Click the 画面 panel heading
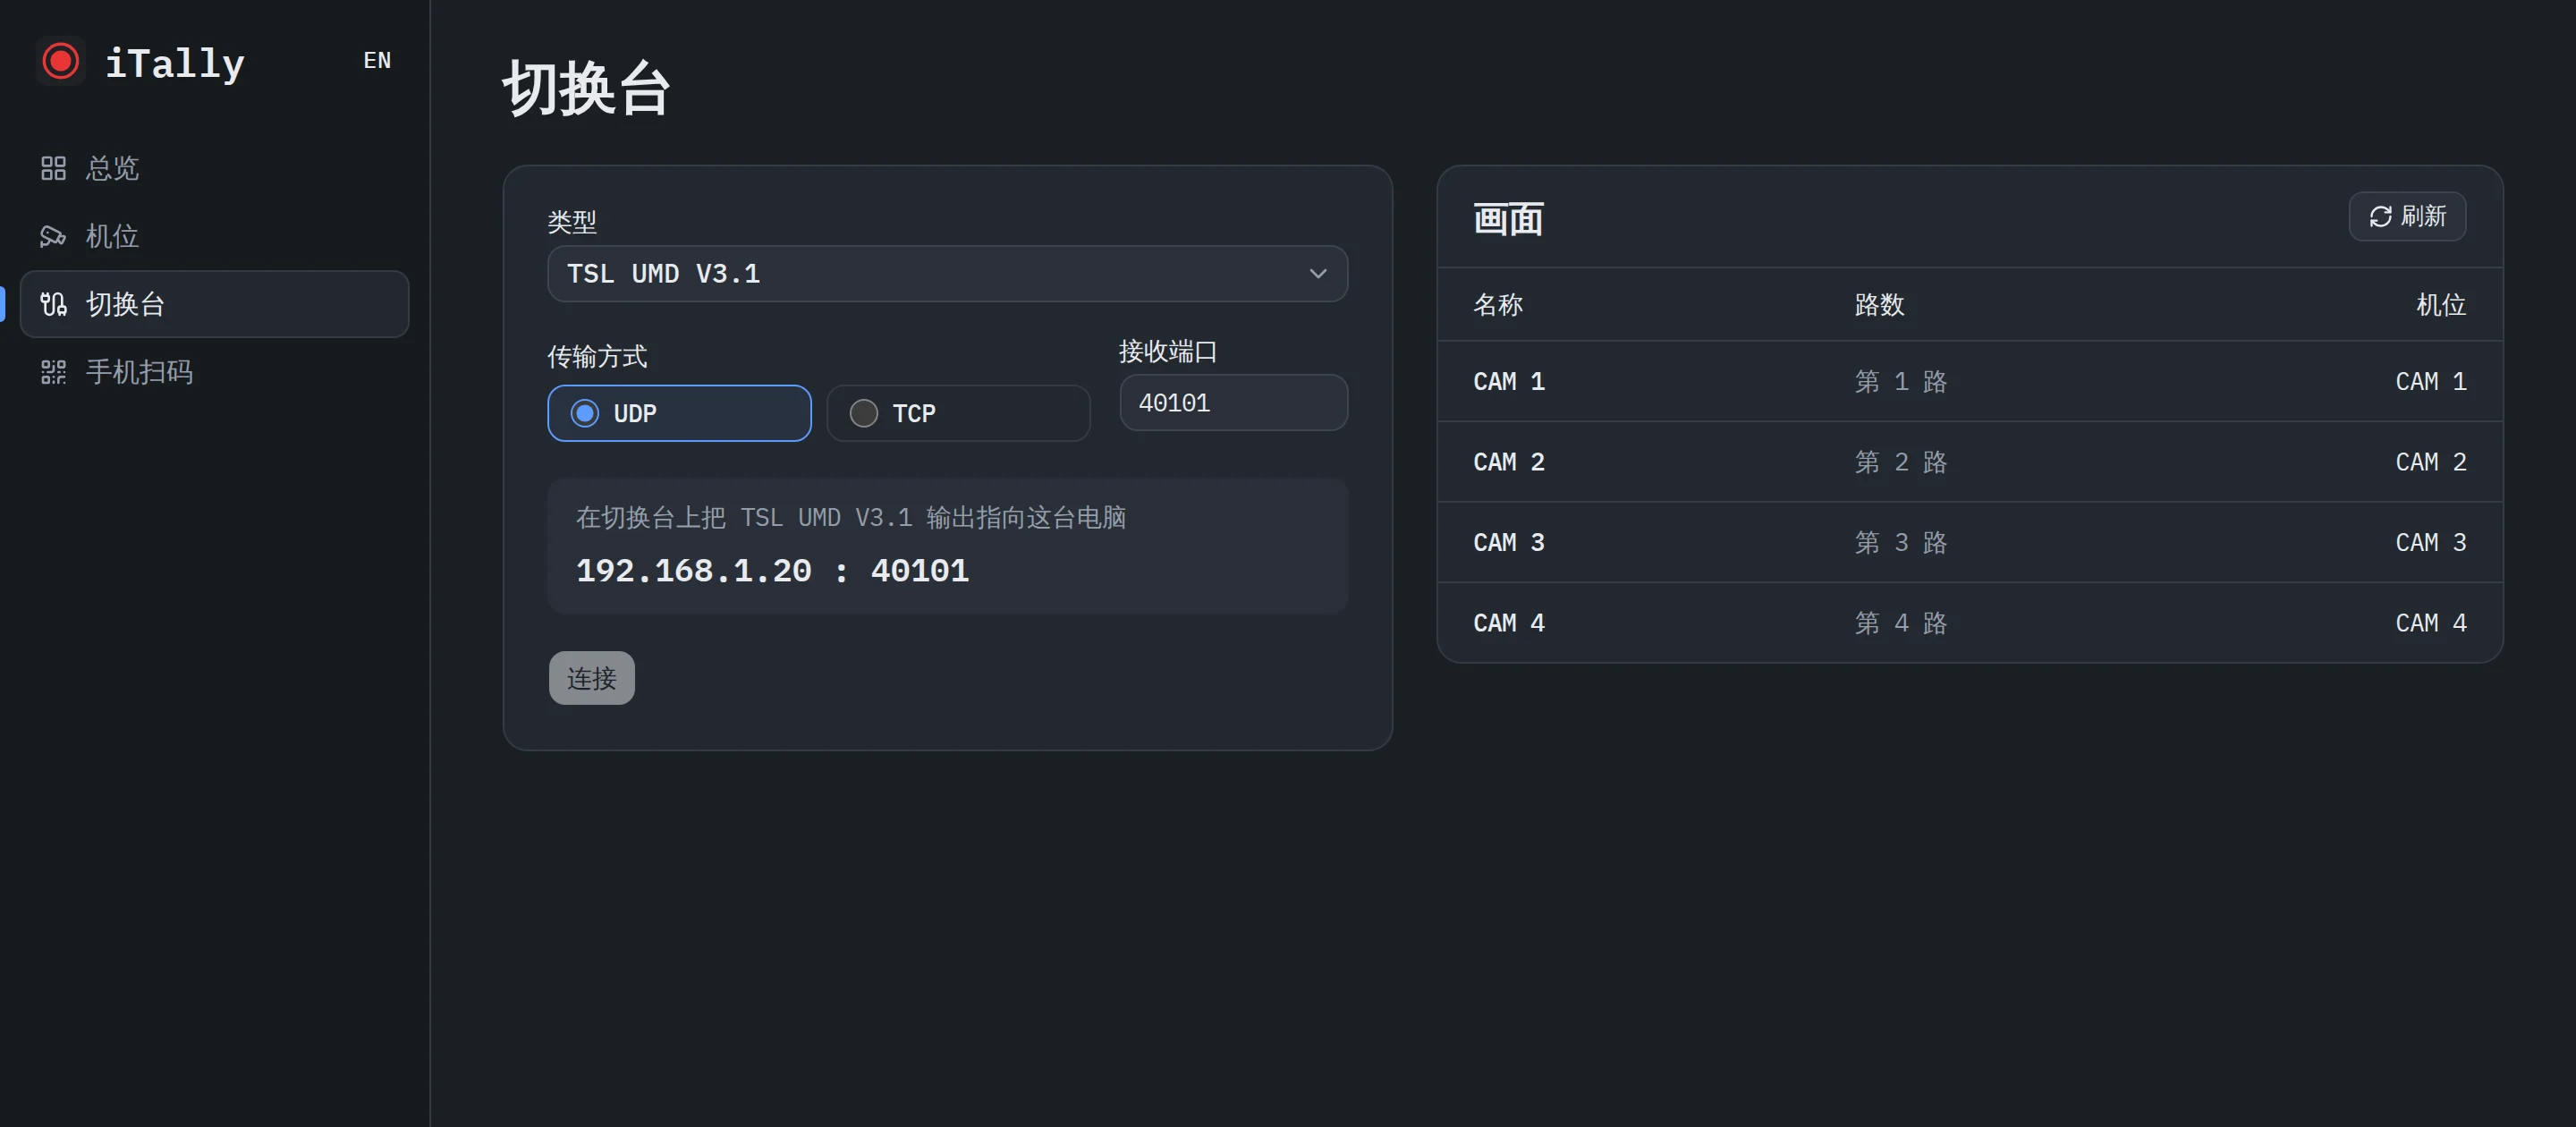2576x1127 pixels. click(x=1508, y=219)
